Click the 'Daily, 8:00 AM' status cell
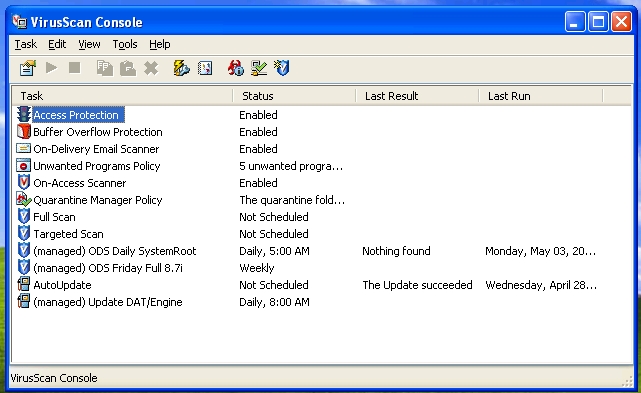 point(274,302)
